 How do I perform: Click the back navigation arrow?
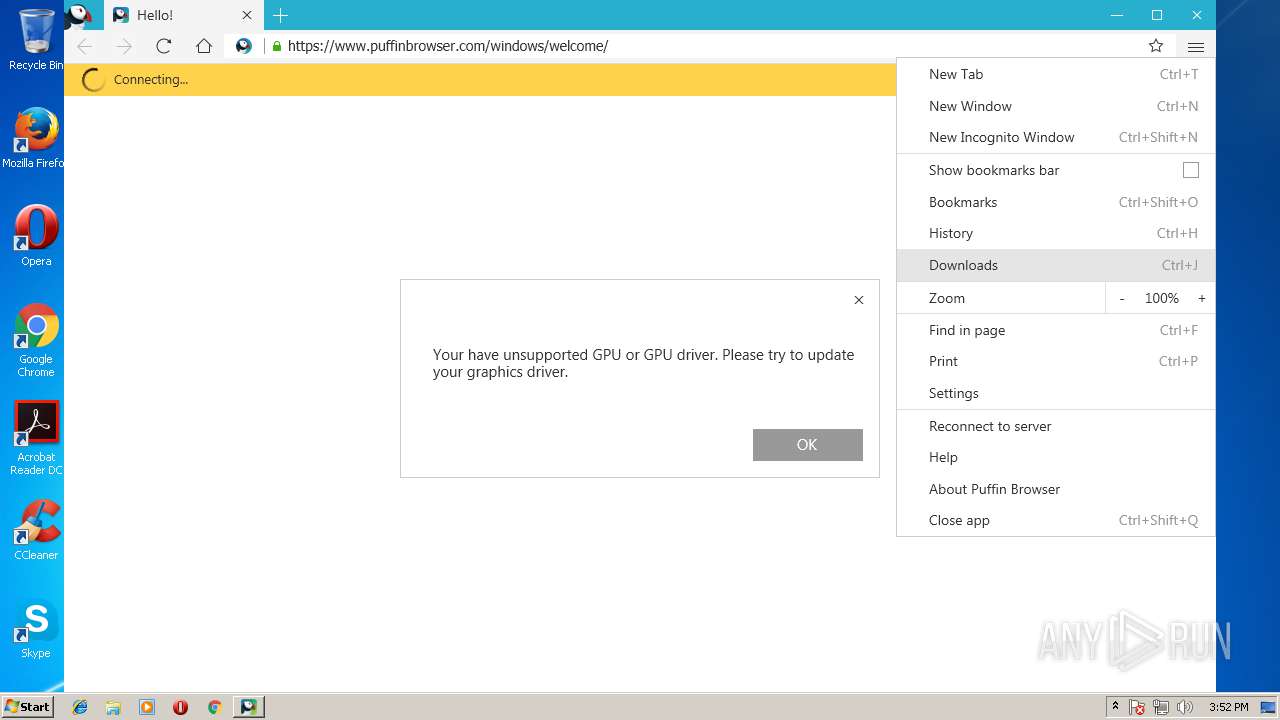pos(85,46)
